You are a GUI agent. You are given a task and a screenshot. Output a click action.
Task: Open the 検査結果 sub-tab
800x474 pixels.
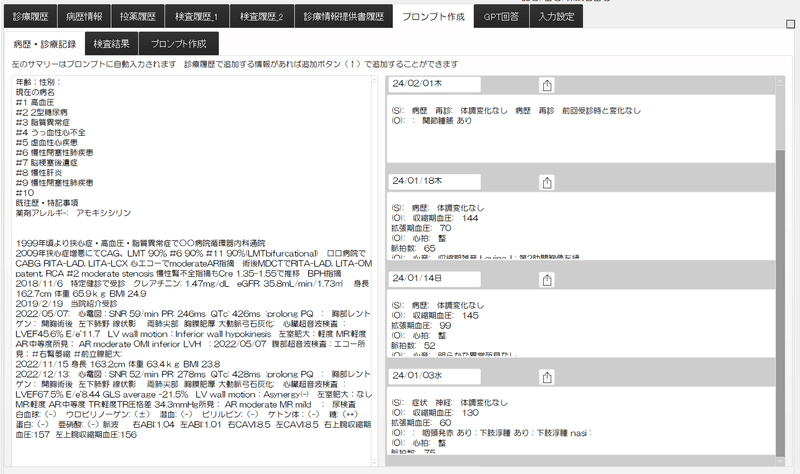click(x=111, y=44)
